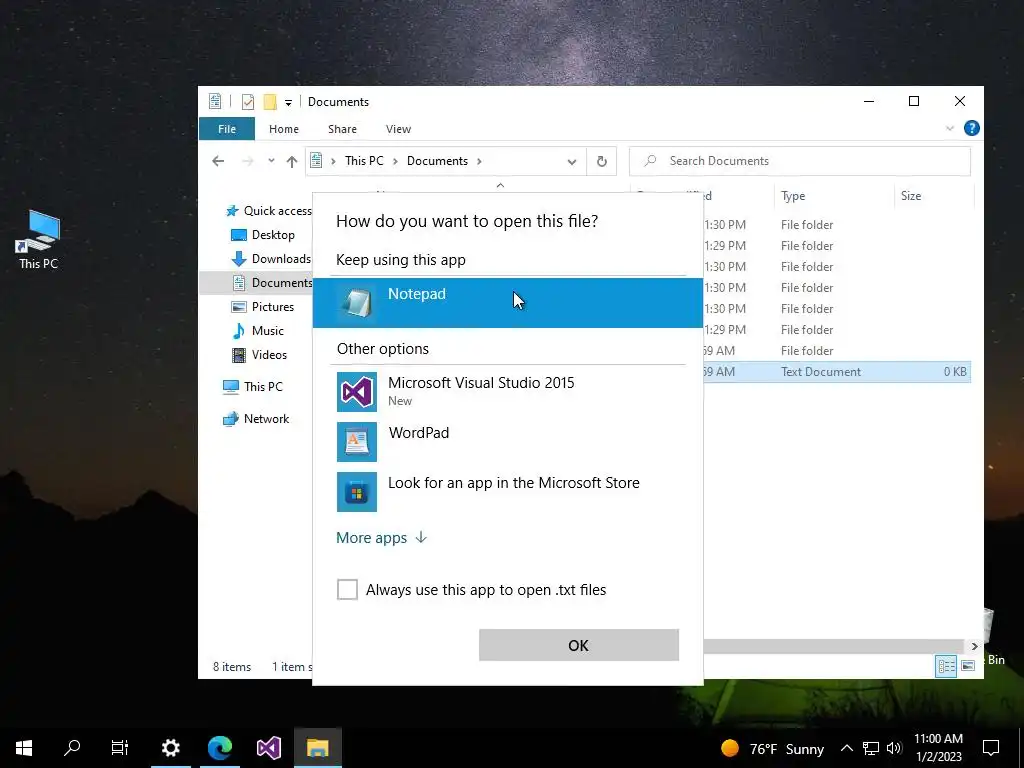The height and width of the screenshot is (768, 1024).
Task: Click the Search Documents field
Action: pos(800,161)
